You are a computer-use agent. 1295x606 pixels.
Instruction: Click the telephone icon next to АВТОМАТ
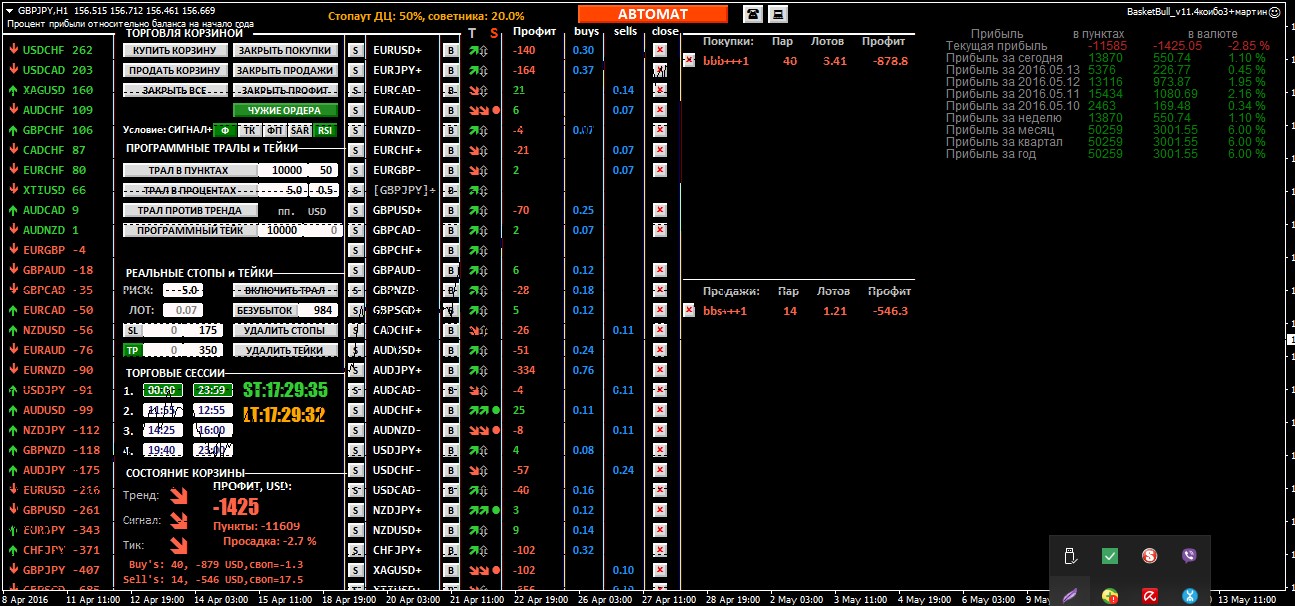(752, 13)
